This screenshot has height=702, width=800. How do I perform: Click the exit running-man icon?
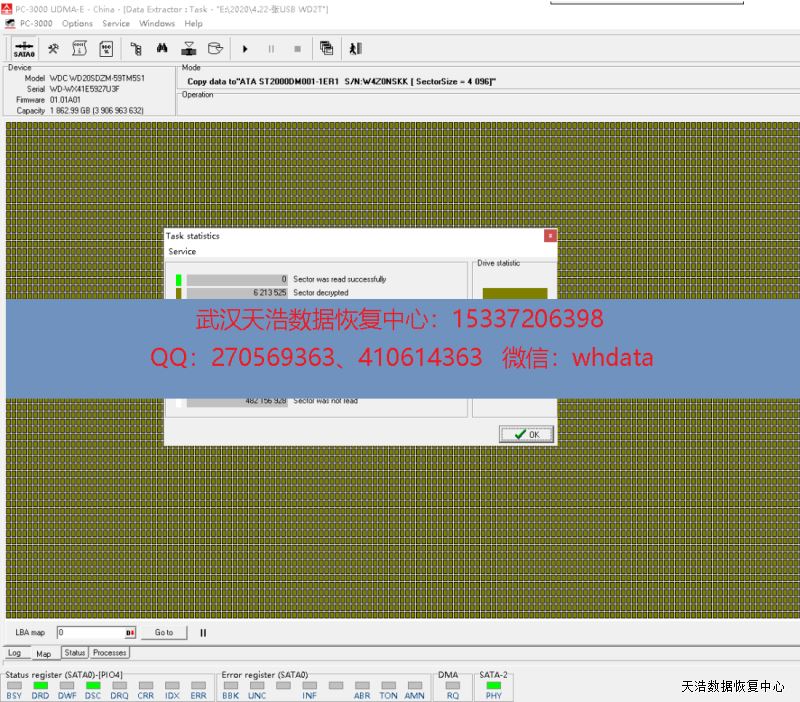tap(355, 48)
